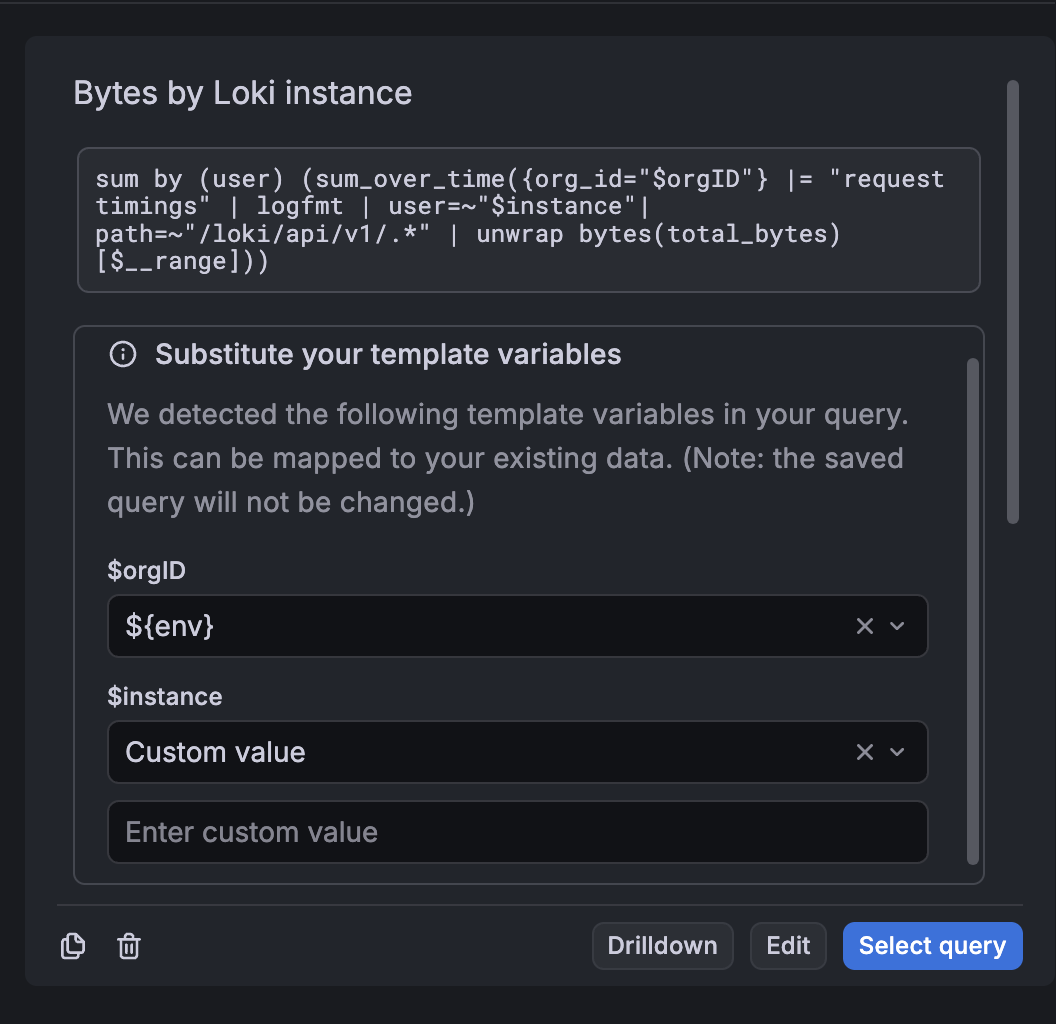Image resolution: width=1056 pixels, height=1024 pixels.
Task: Click the template variables section scrollbar
Action: tap(973, 610)
